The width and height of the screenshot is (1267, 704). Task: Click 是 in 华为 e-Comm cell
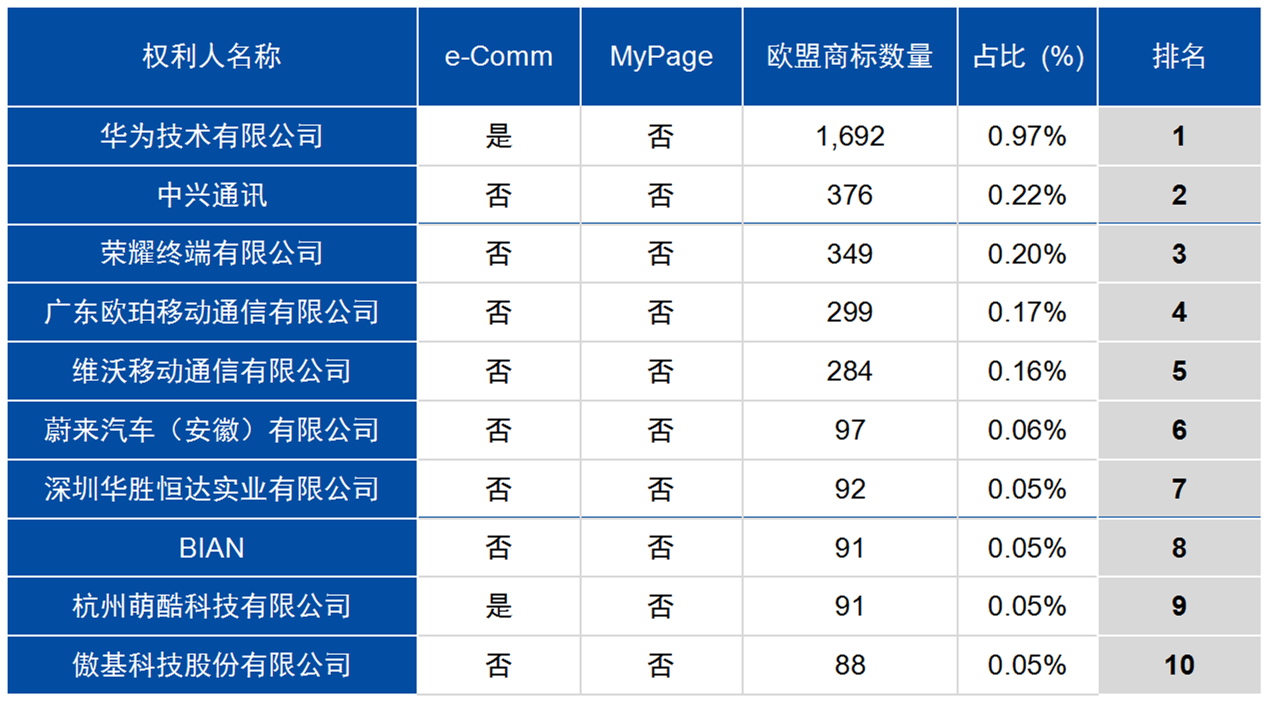click(499, 136)
